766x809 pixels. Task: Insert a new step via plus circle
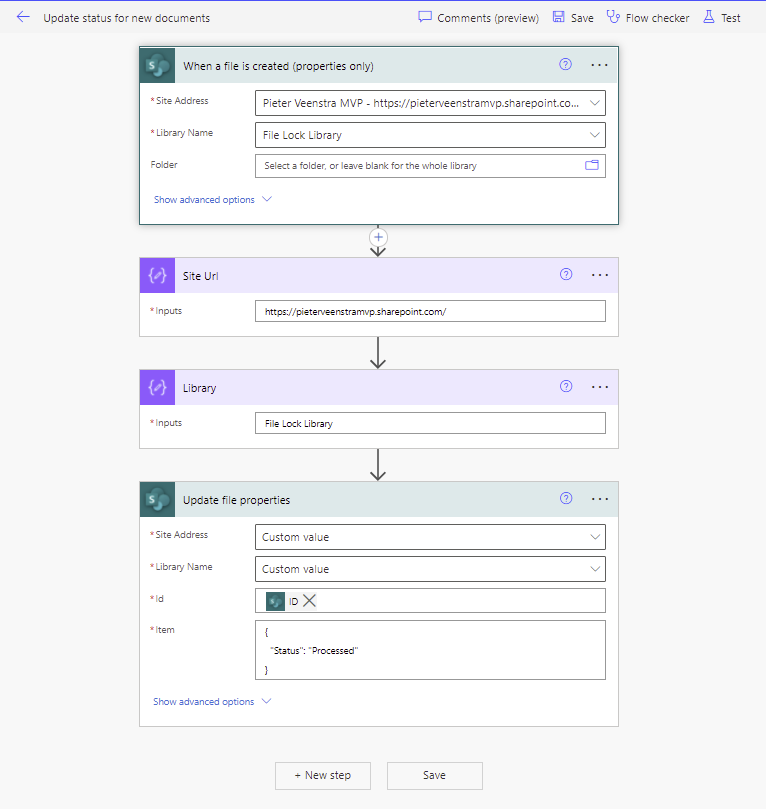[378, 237]
